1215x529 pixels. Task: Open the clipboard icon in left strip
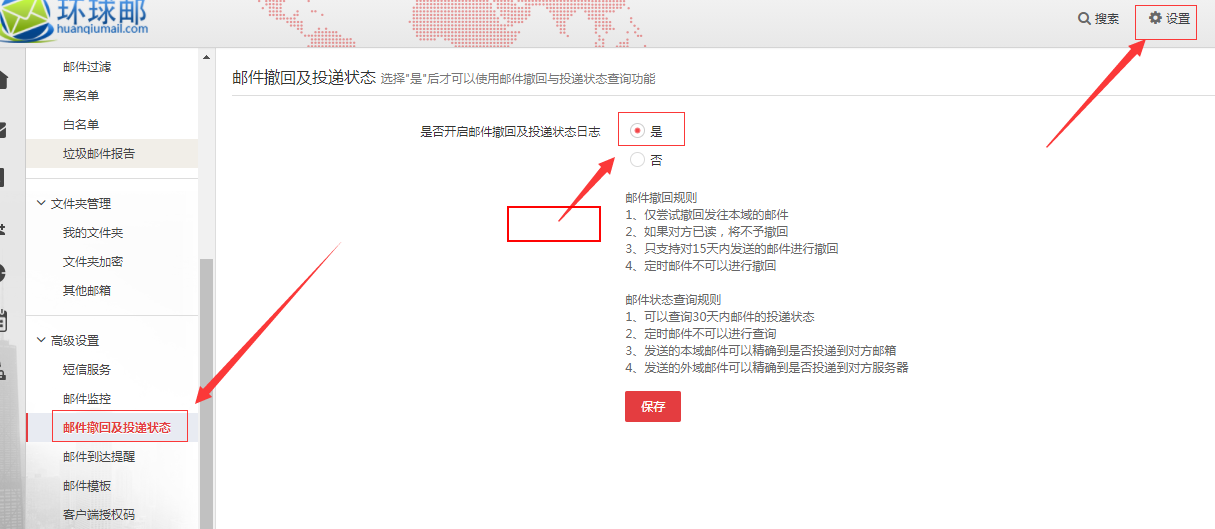pos(3,320)
